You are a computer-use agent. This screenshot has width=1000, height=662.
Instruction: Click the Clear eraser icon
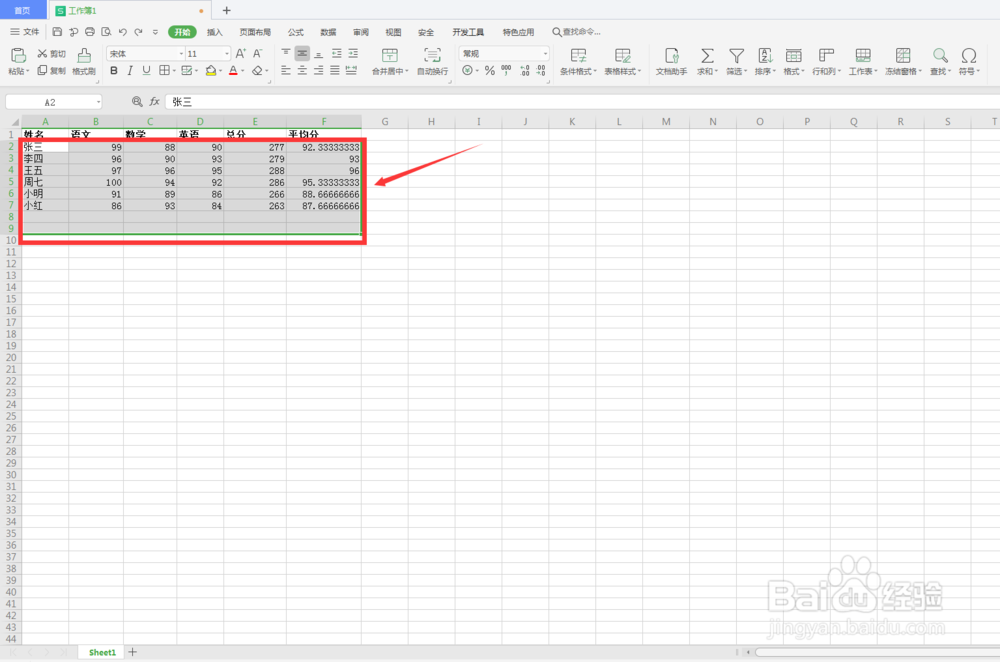point(257,70)
